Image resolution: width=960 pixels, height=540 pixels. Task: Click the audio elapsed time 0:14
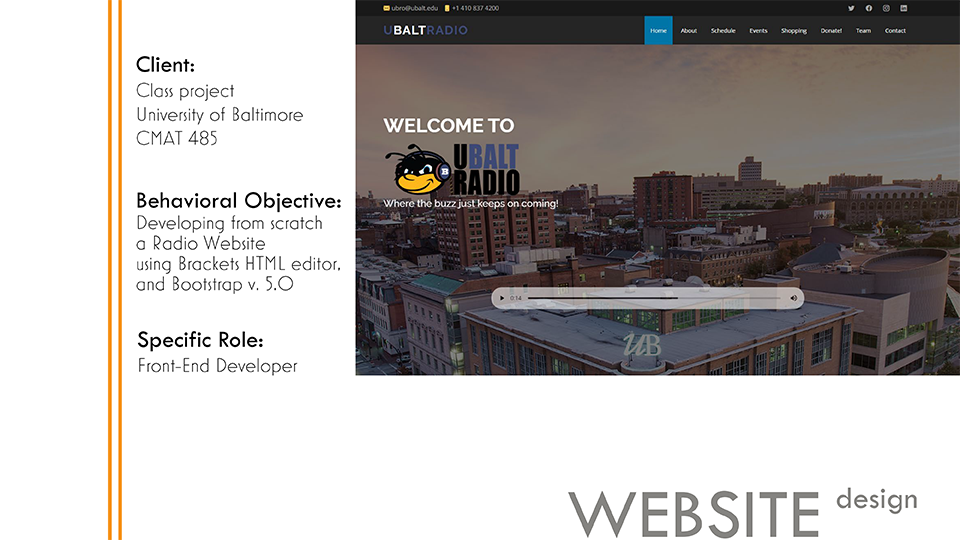(x=516, y=298)
